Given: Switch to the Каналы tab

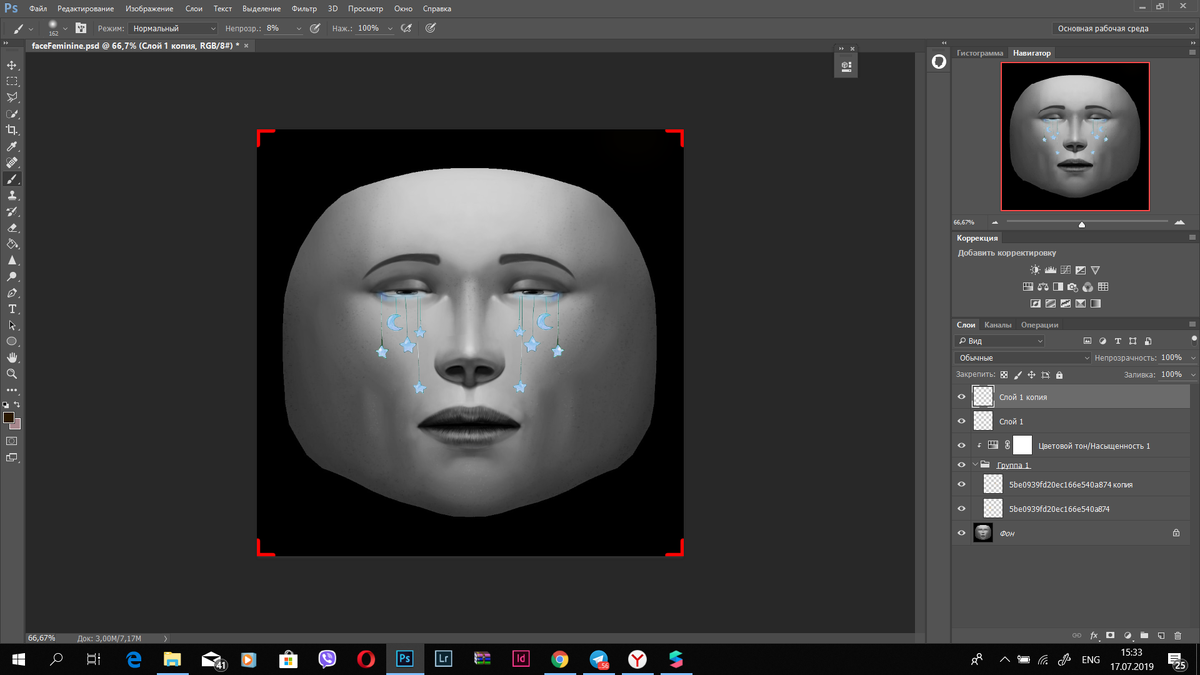Looking at the screenshot, I should coord(998,325).
